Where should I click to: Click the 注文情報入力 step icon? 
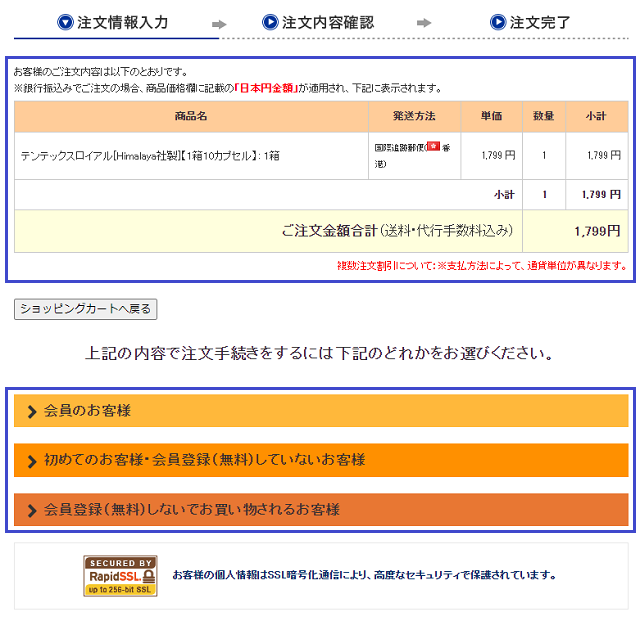(65, 22)
